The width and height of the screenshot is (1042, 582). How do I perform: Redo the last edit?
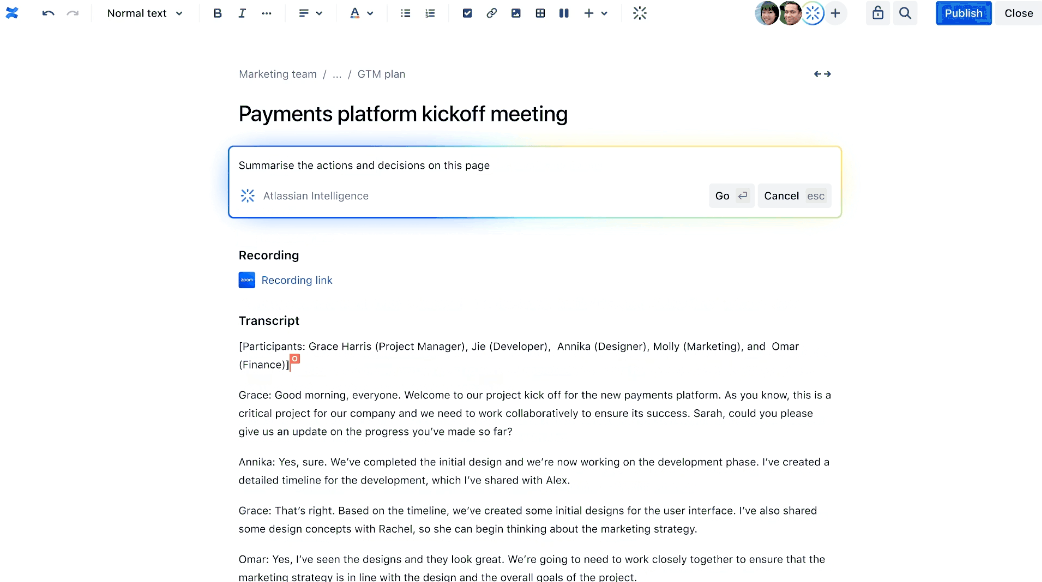point(72,13)
